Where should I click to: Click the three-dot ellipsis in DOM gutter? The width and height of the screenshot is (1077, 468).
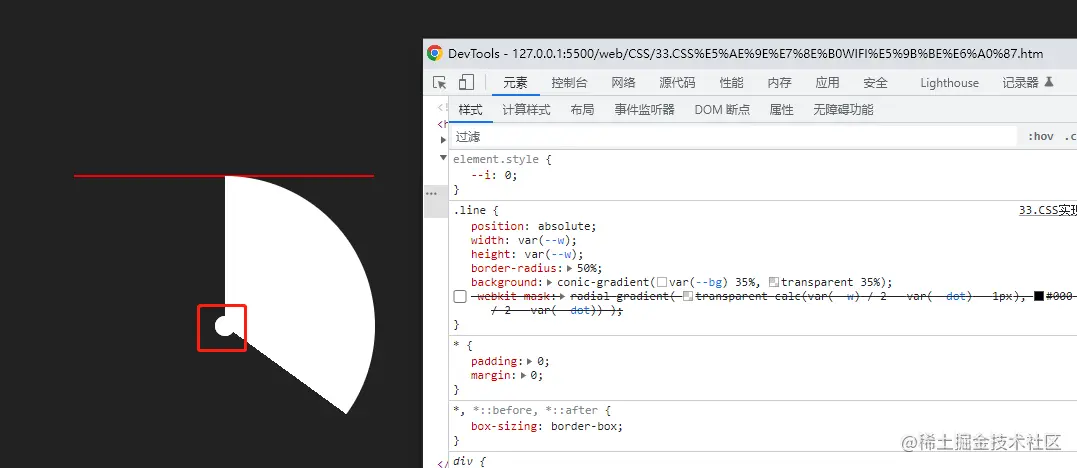click(x=431, y=194)
